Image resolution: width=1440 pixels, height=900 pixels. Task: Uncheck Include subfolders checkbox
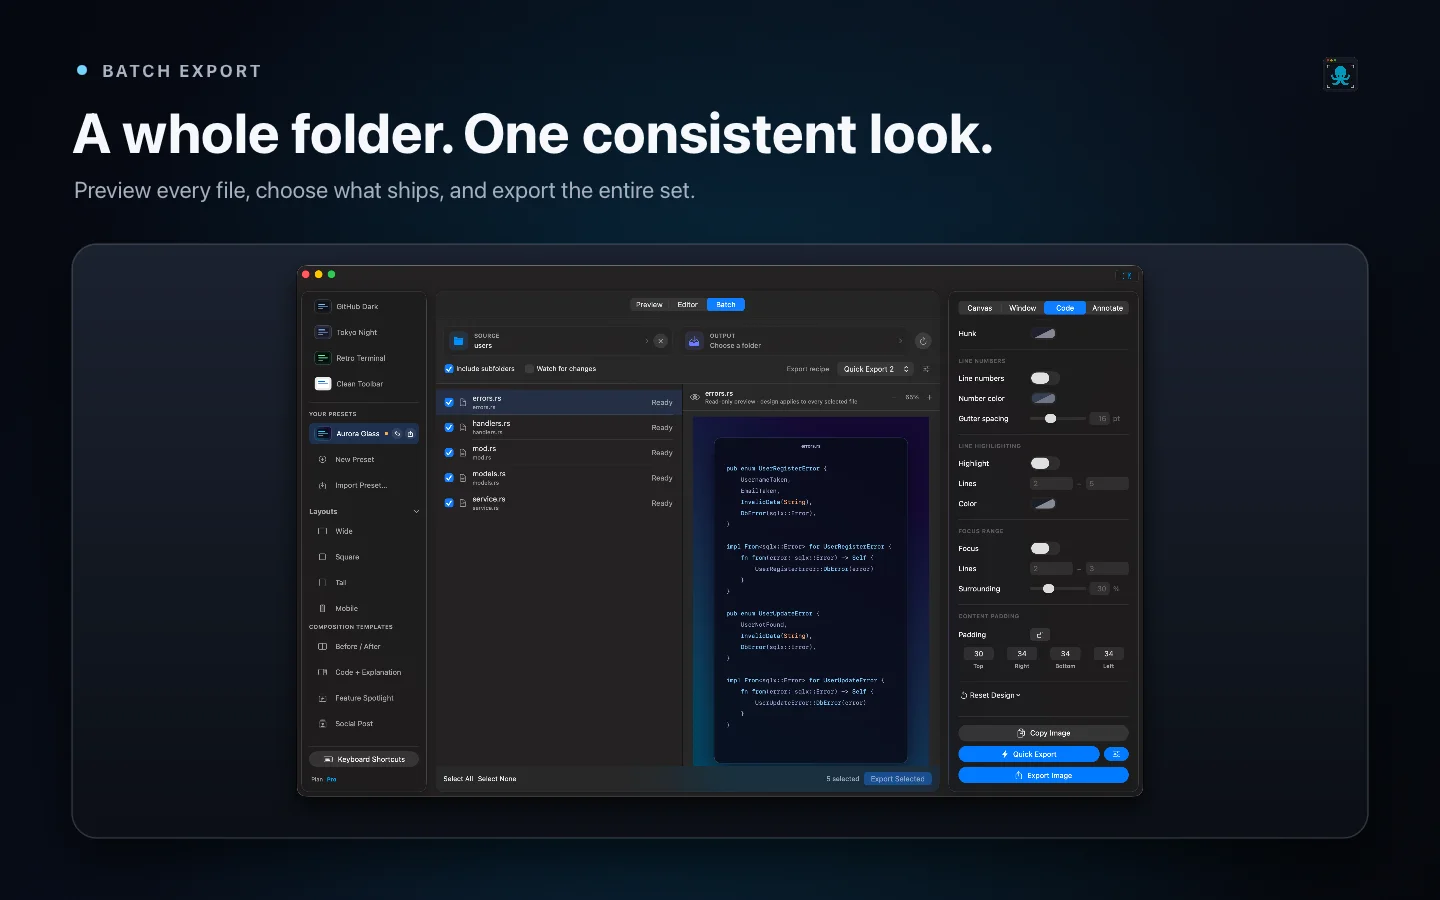pos(449,369)
